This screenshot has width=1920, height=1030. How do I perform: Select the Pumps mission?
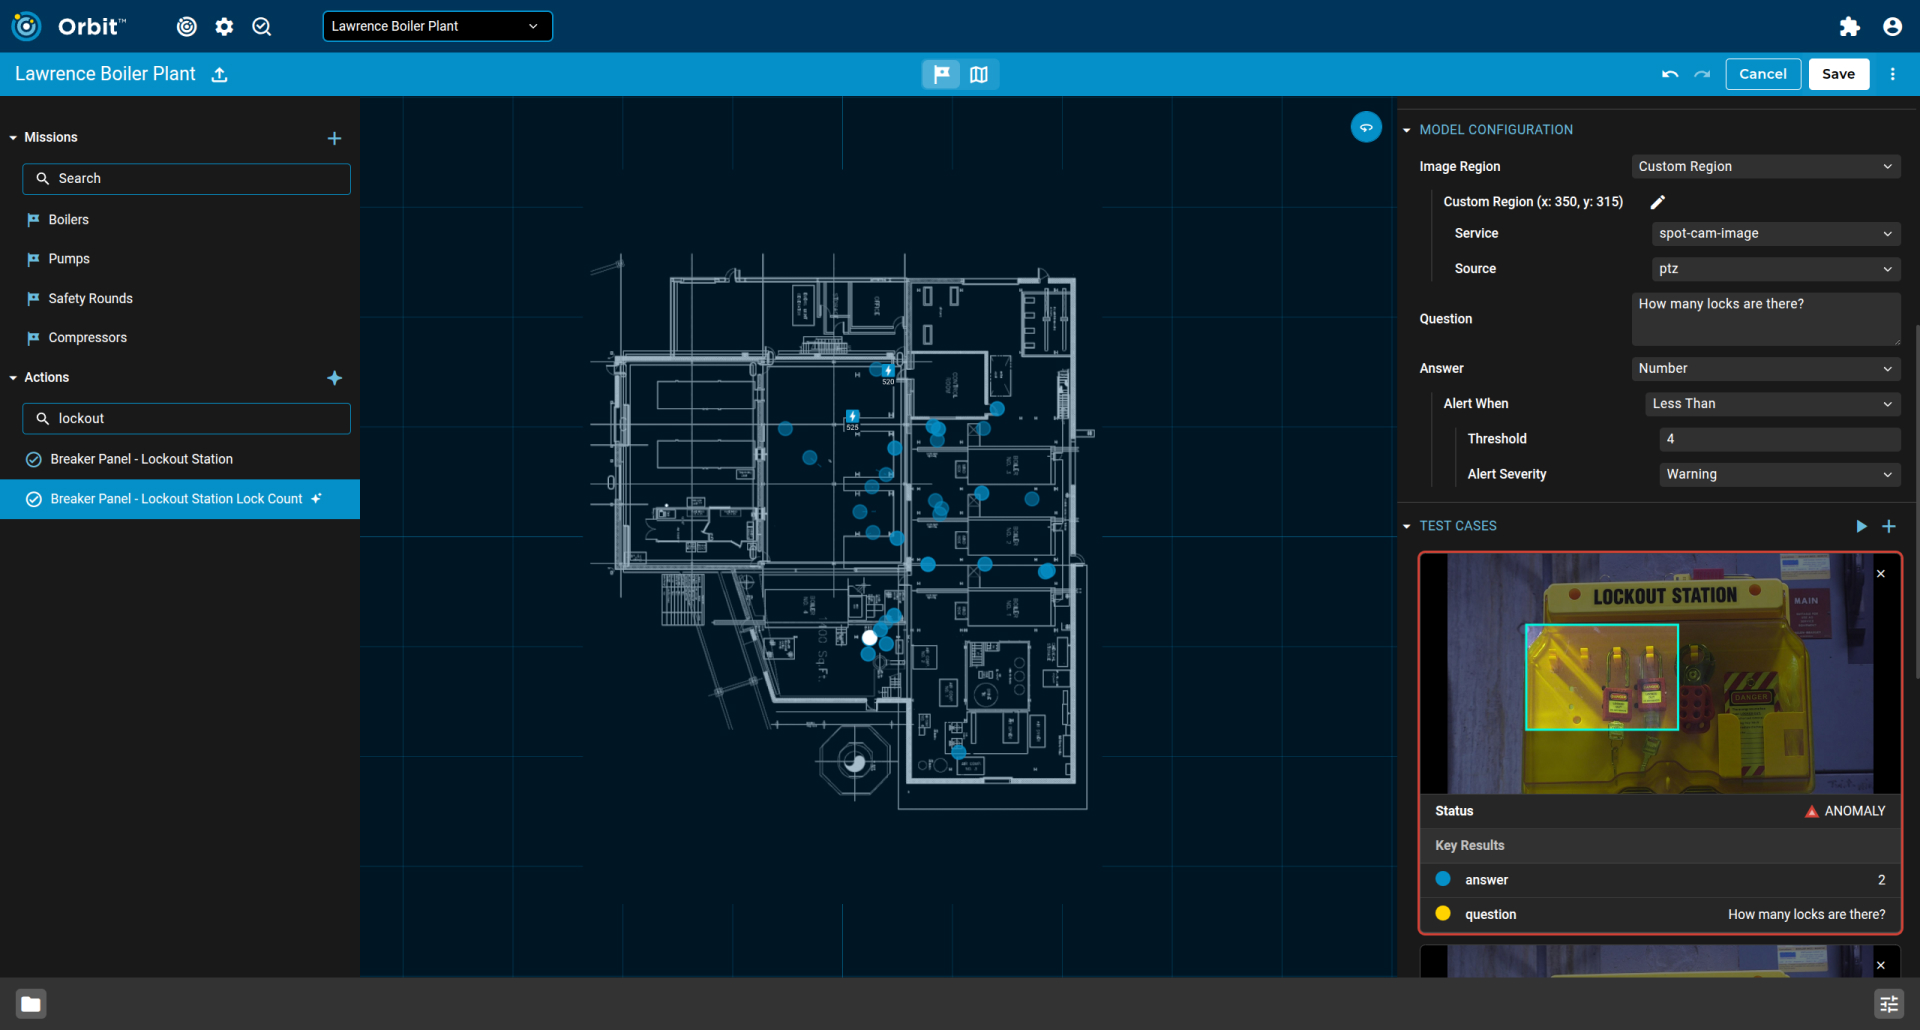180,259
